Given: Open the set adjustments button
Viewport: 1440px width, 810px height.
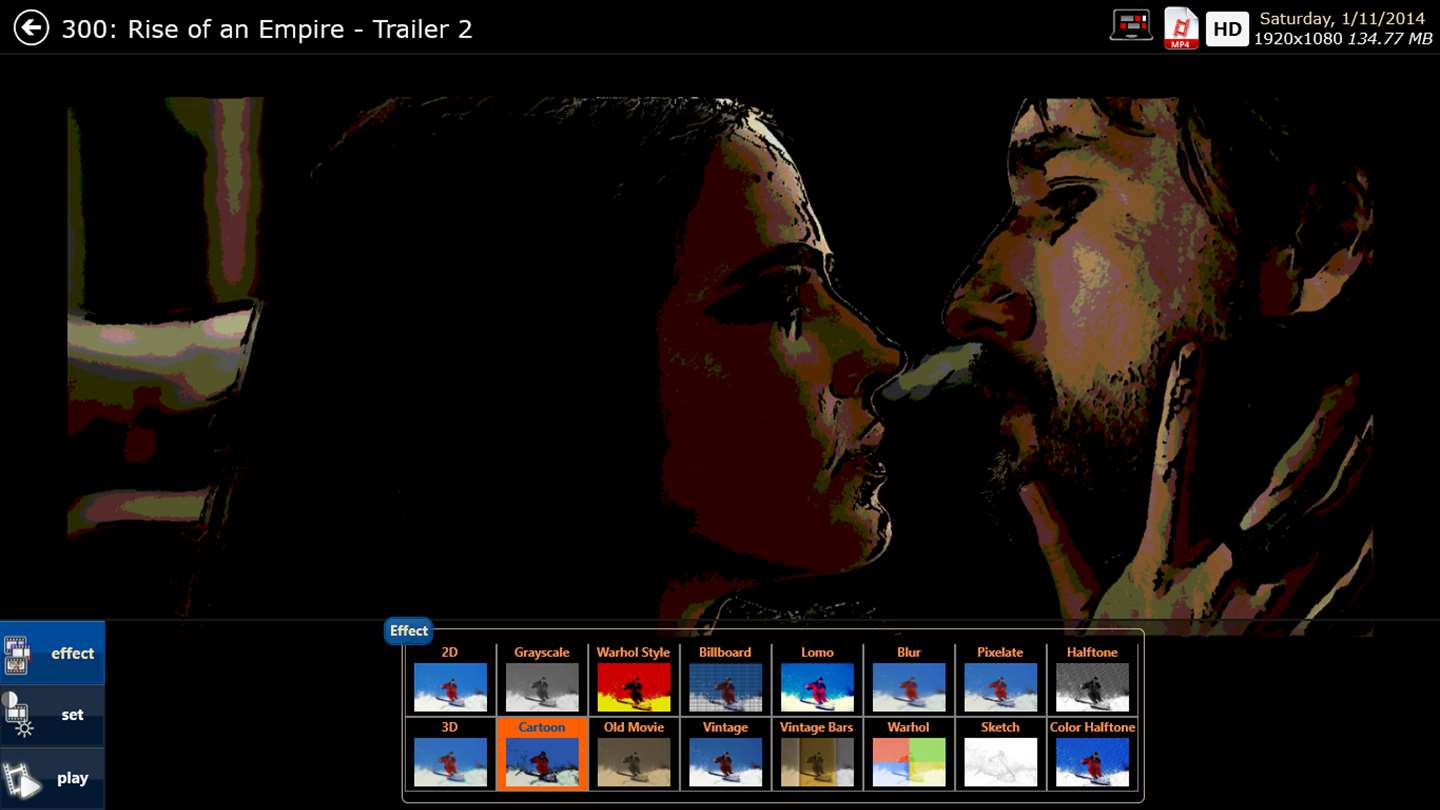Looking at the screenshot, I should click(x=52, y=715).
